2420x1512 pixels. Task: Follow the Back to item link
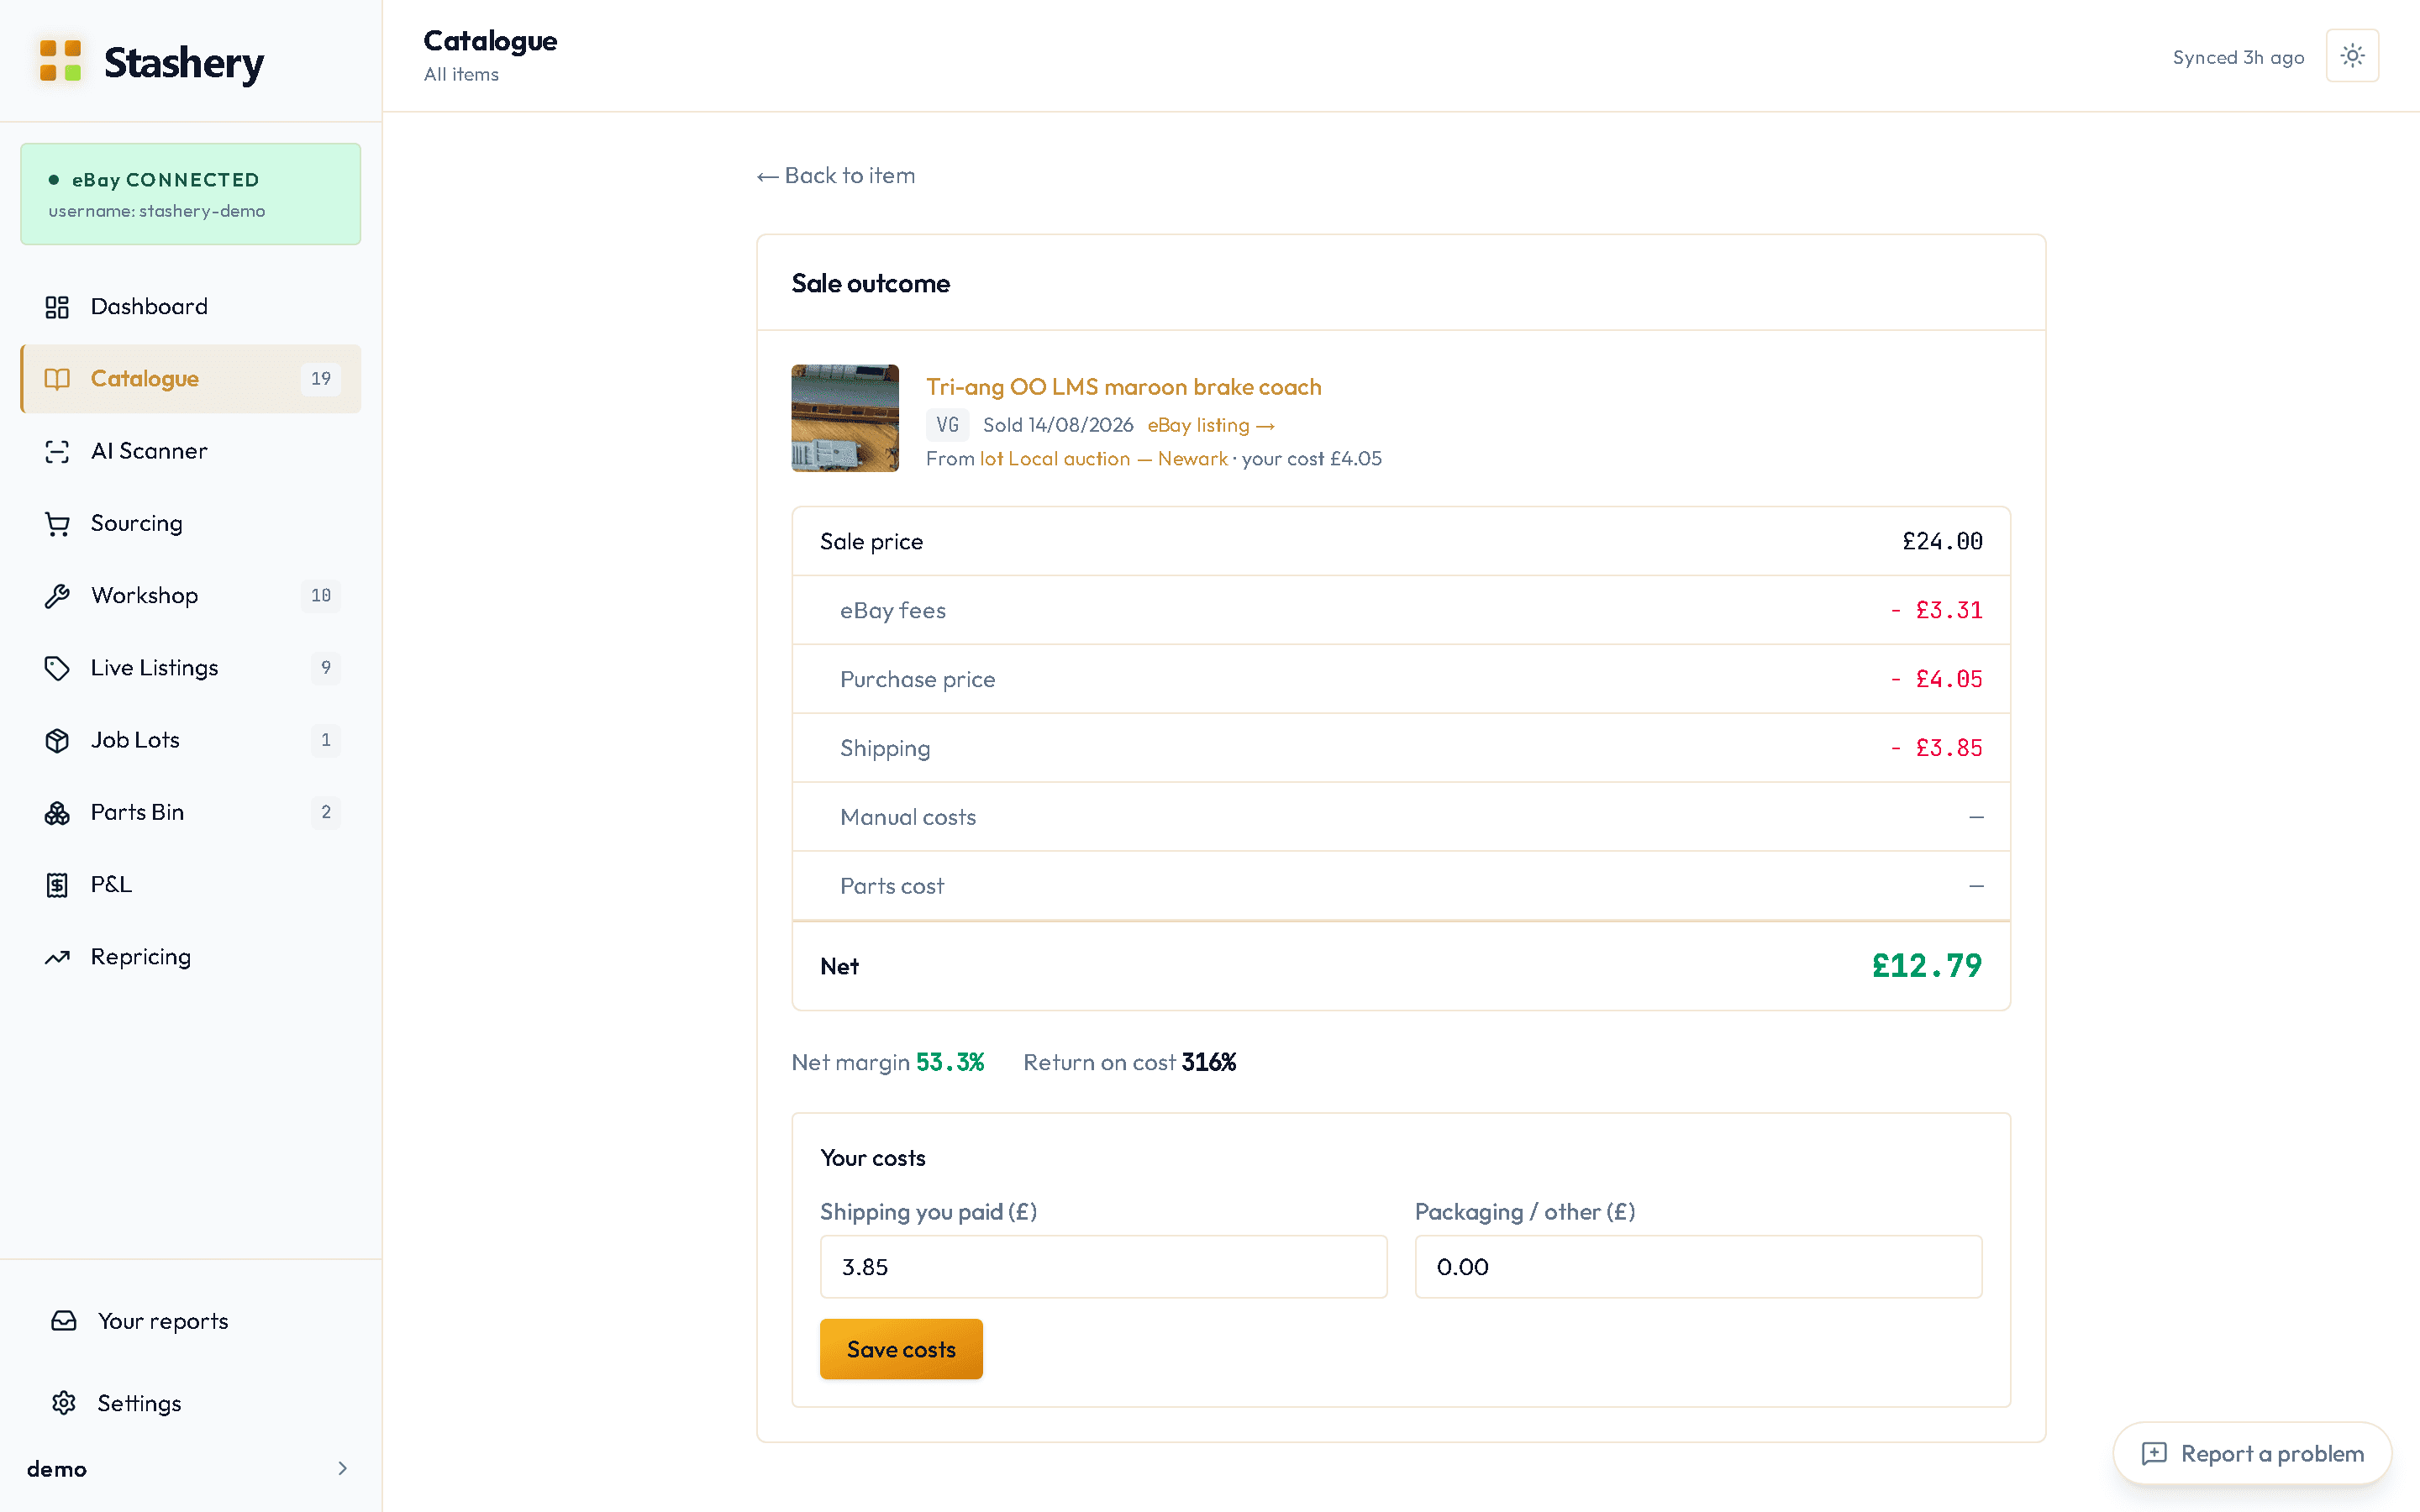click(836, 176)
